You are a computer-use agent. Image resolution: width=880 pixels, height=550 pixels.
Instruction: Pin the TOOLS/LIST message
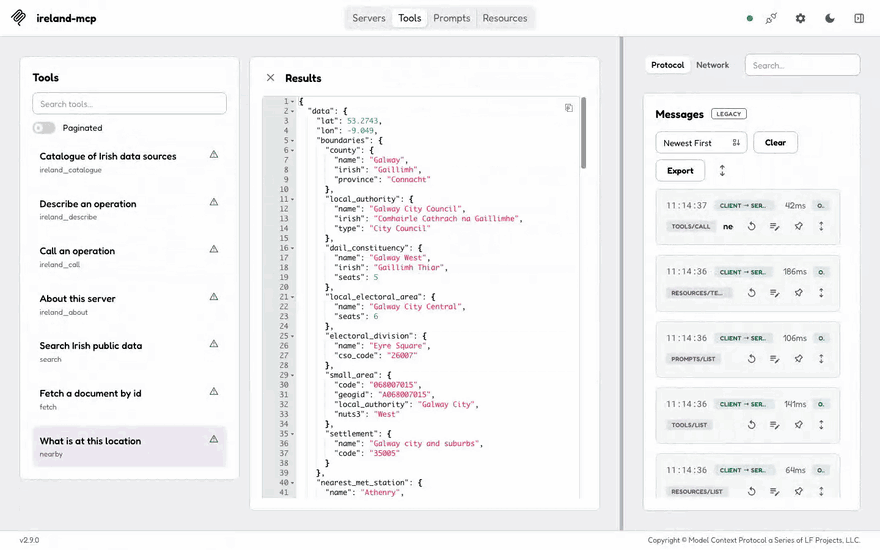798,425
